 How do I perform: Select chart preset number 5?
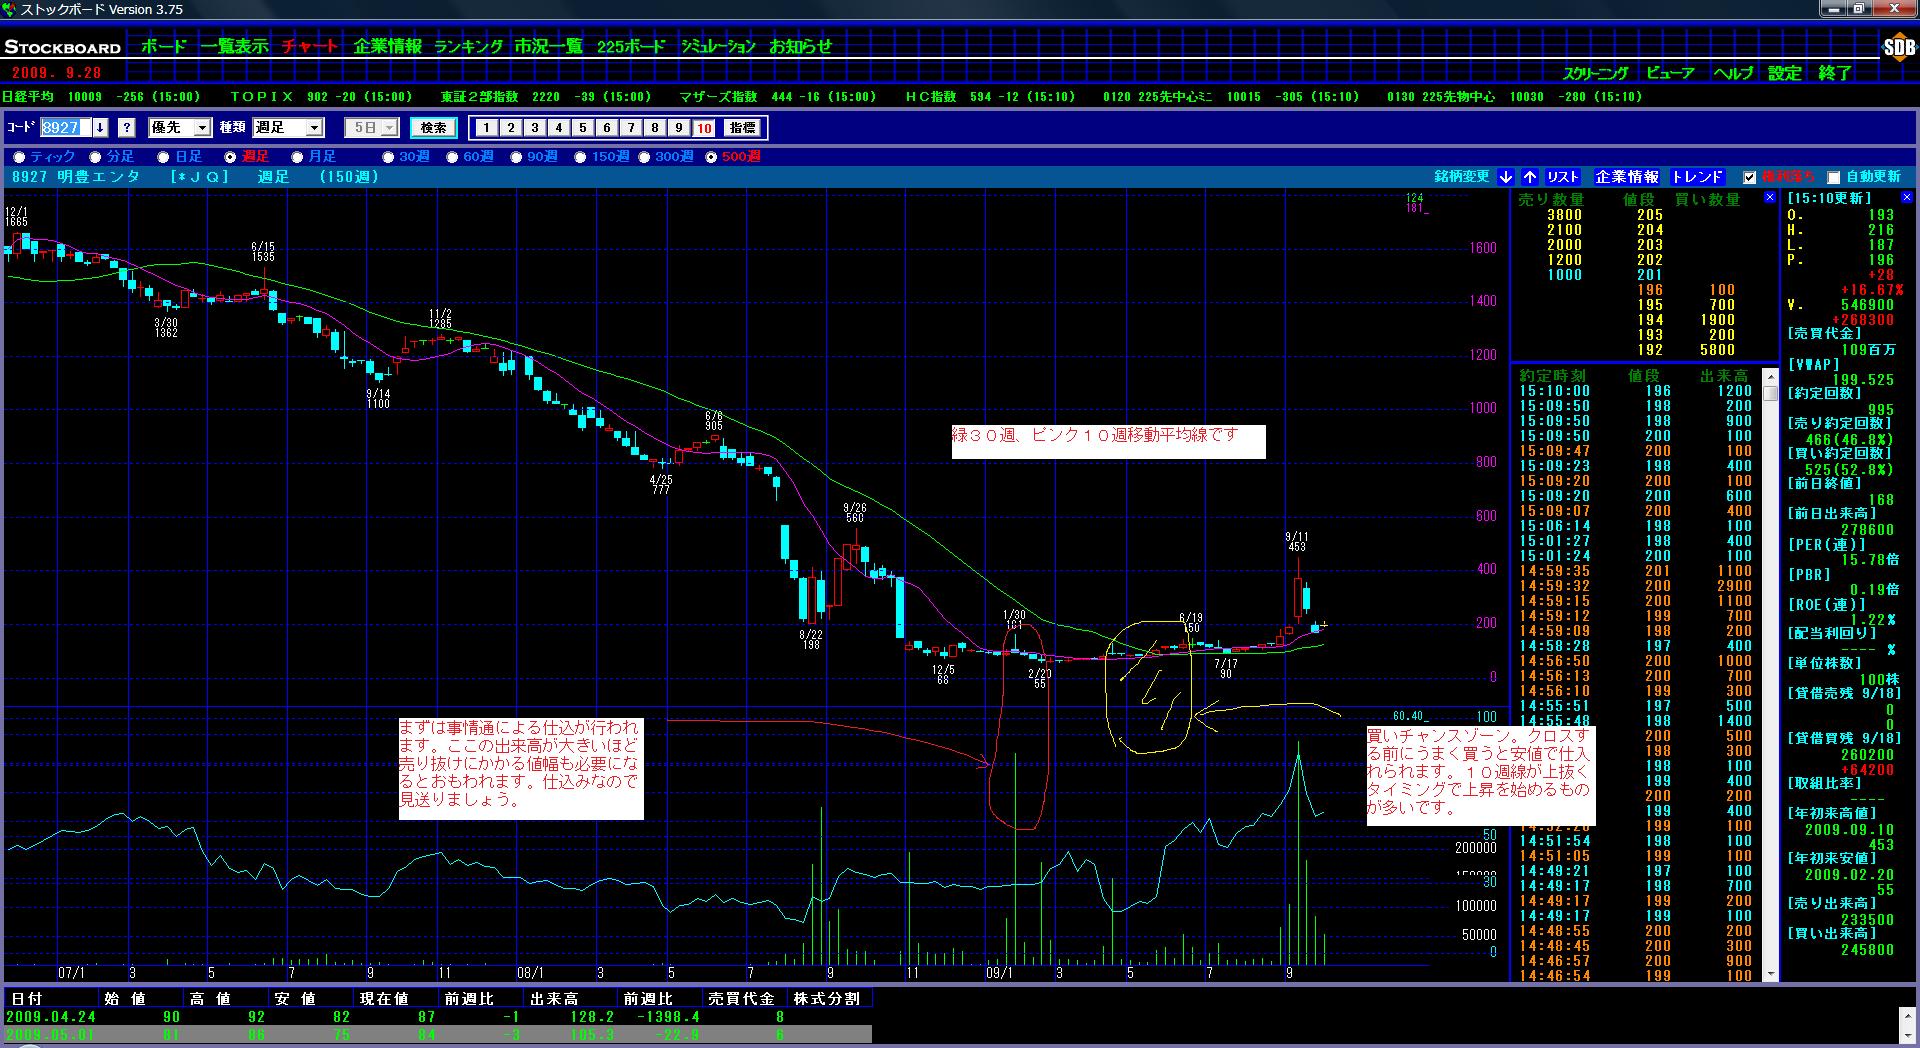583,128
